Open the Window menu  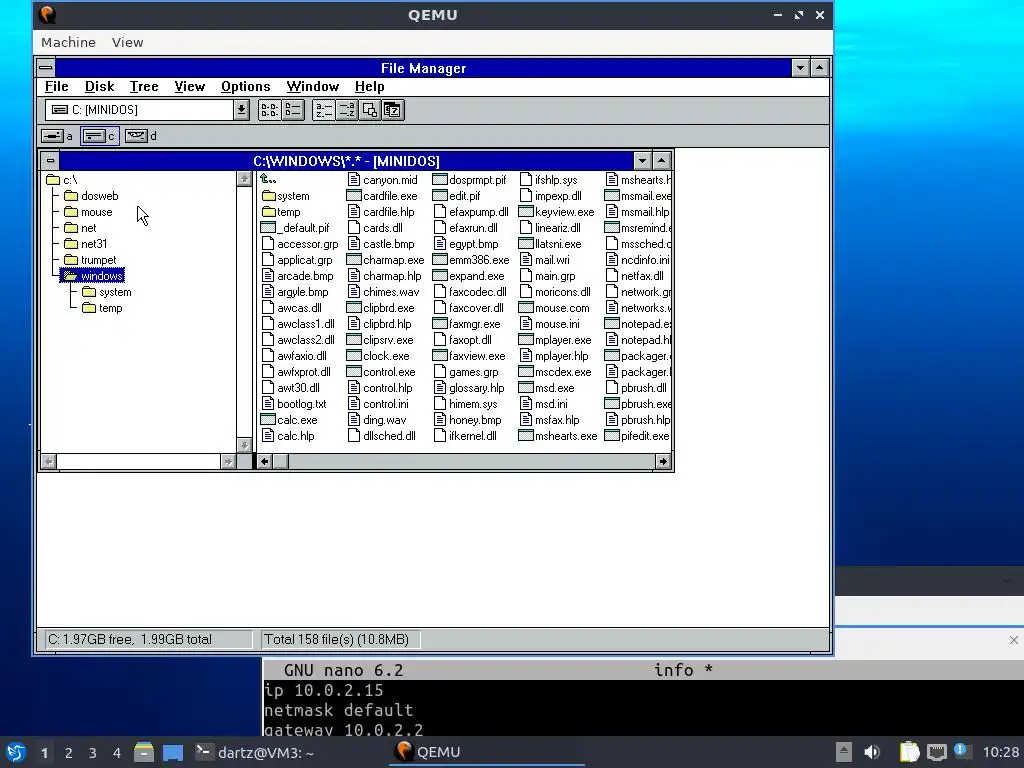click(312, 86)
